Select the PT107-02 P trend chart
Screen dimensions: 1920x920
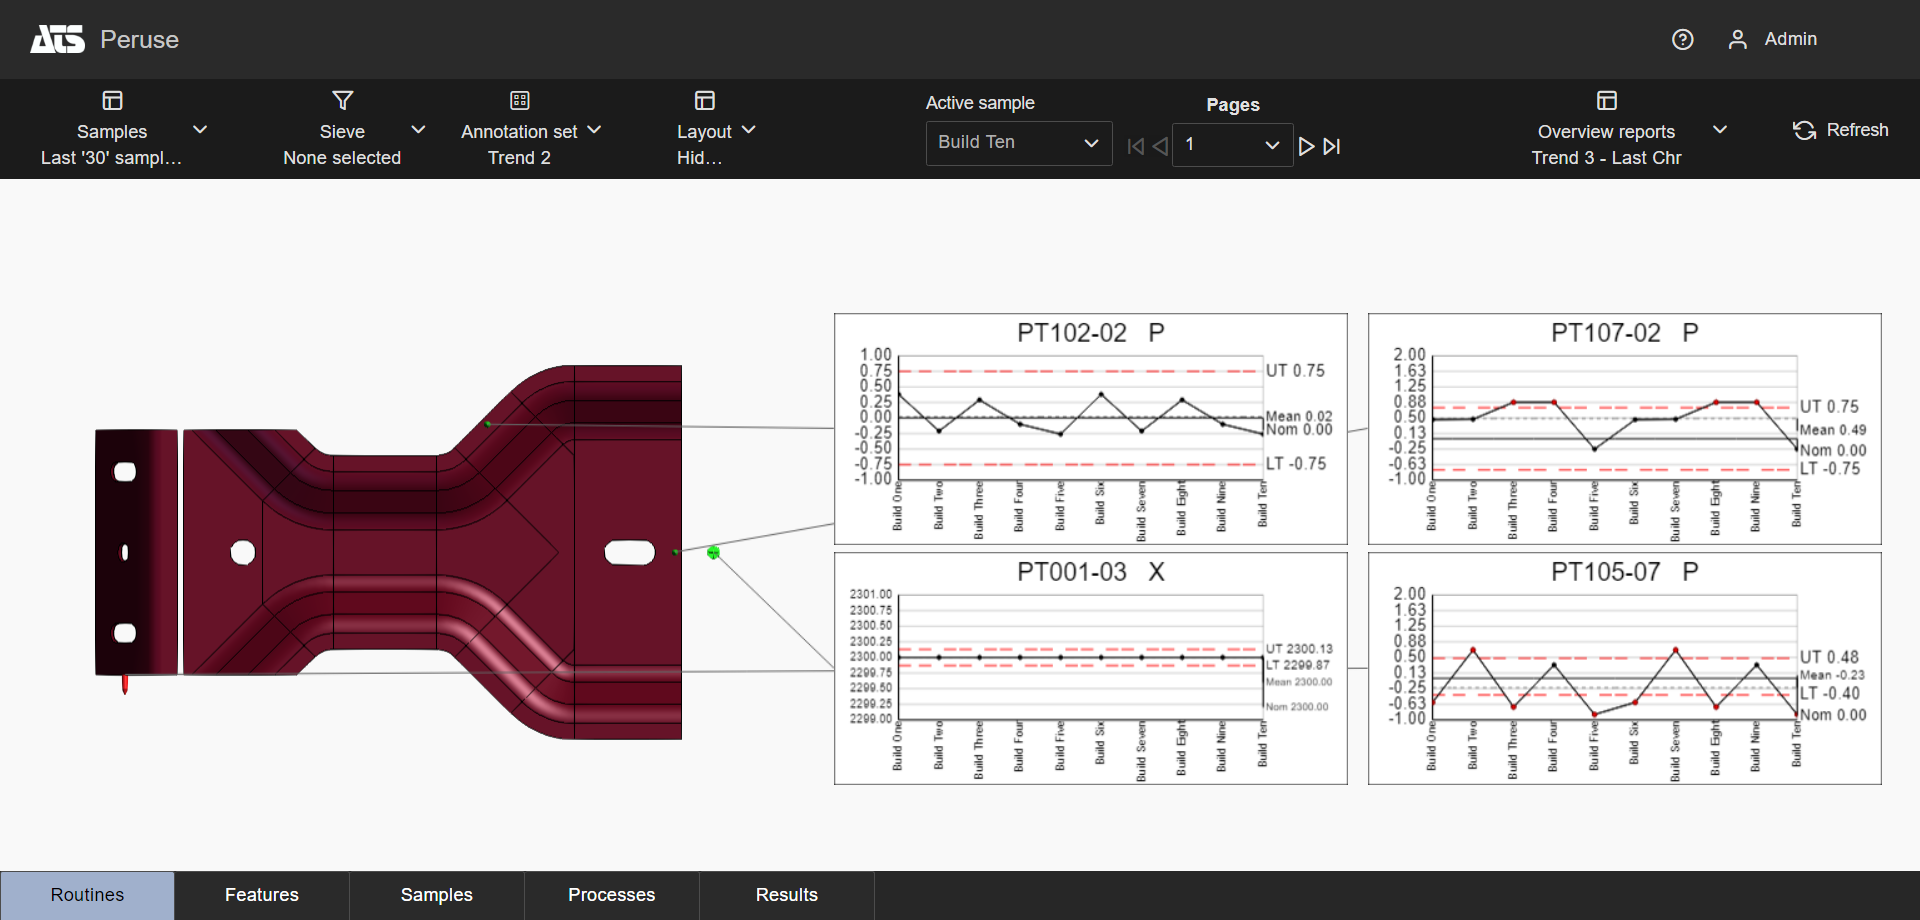(1624, 429)
